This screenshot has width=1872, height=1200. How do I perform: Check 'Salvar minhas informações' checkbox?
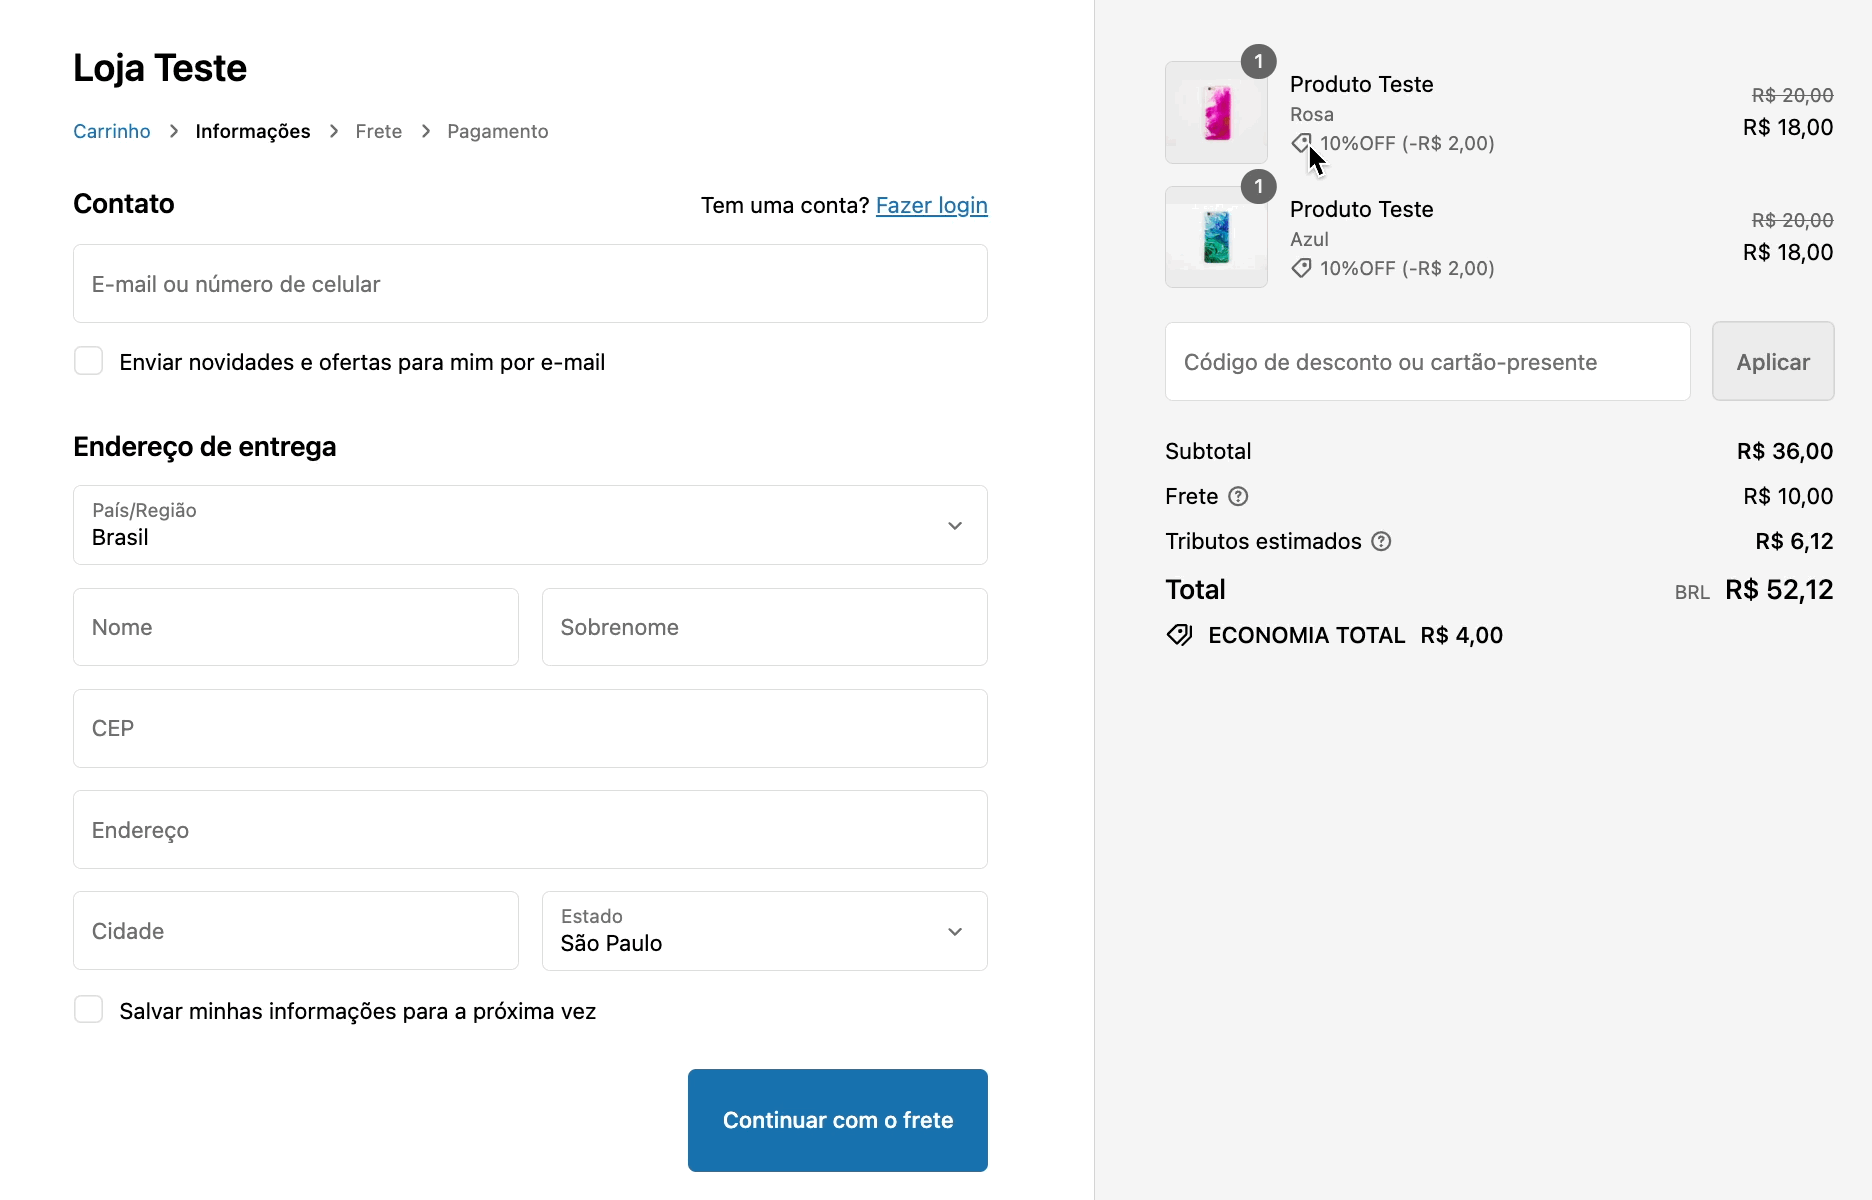click(89, 1010)
